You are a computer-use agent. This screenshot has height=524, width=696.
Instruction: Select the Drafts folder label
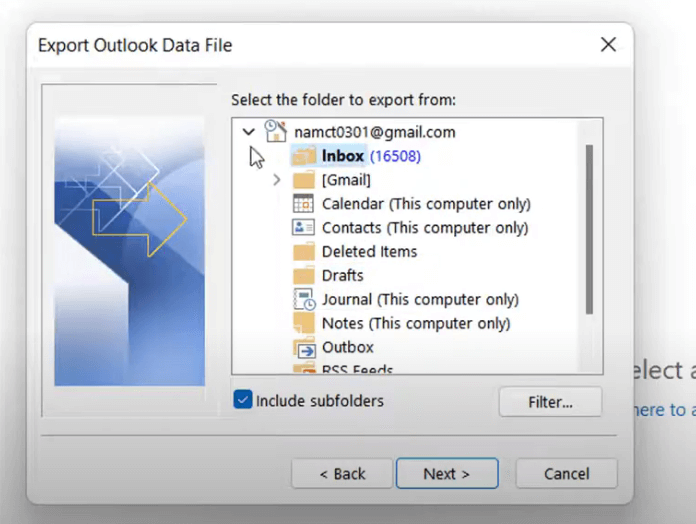342,275
